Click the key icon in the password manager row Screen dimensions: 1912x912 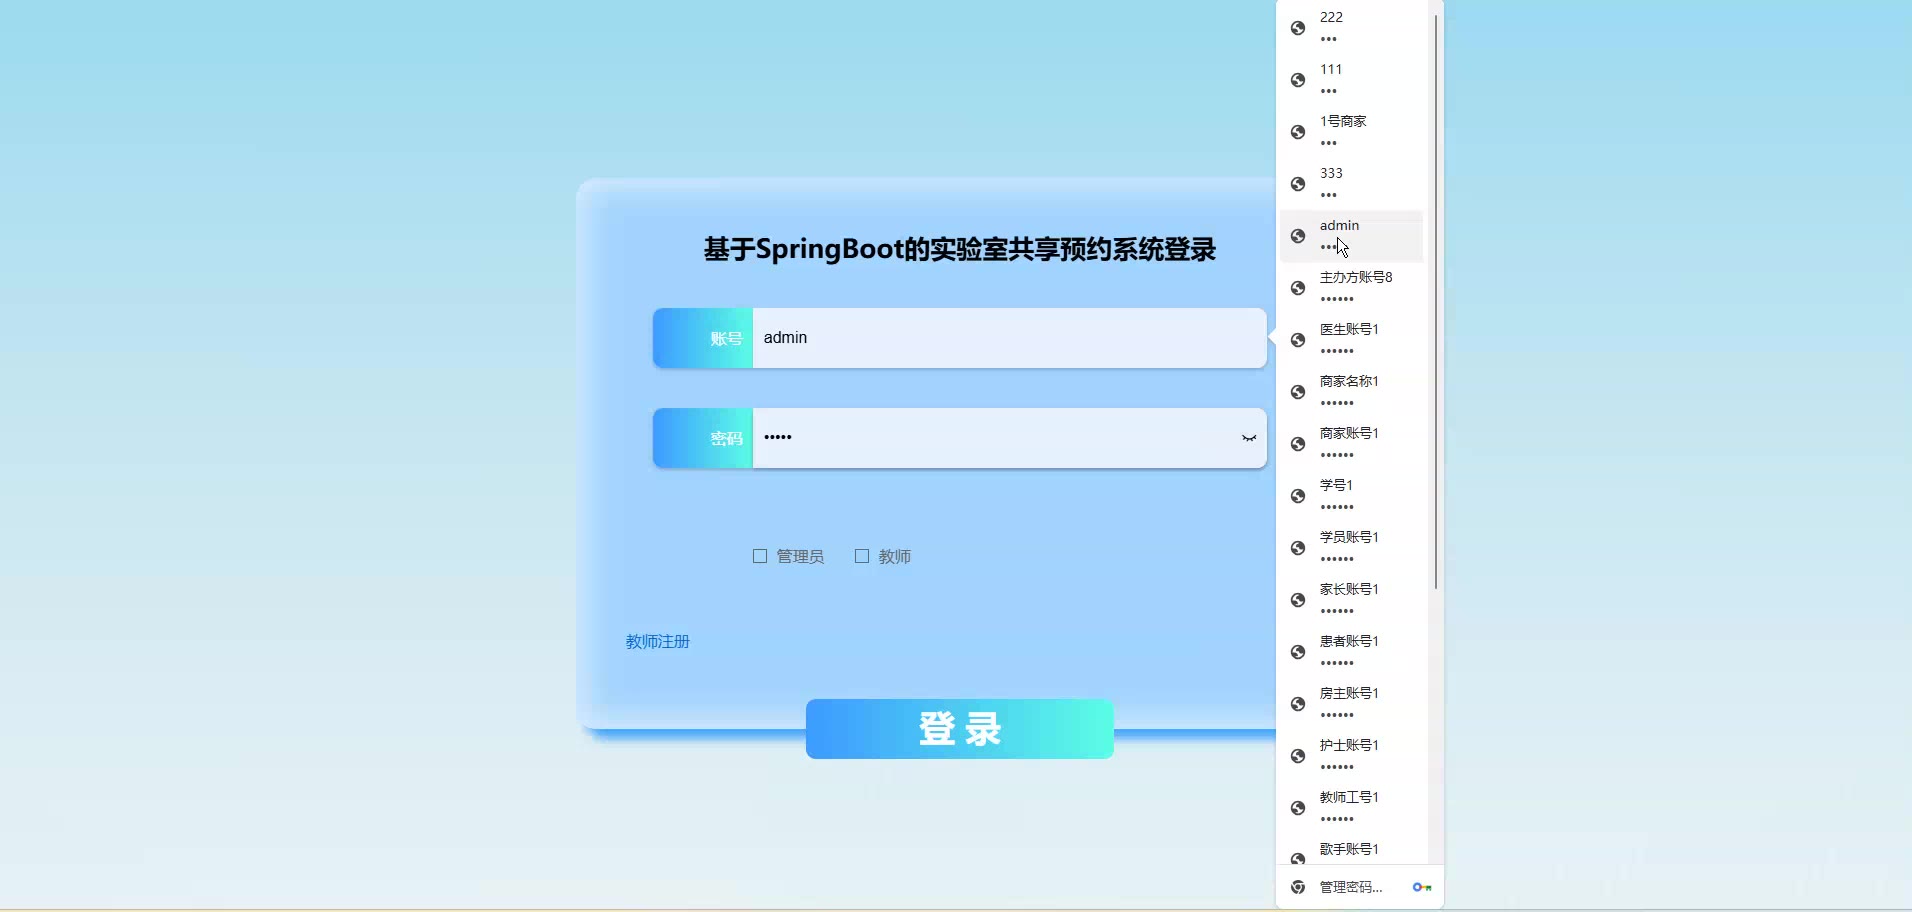tap(1422, 887)
